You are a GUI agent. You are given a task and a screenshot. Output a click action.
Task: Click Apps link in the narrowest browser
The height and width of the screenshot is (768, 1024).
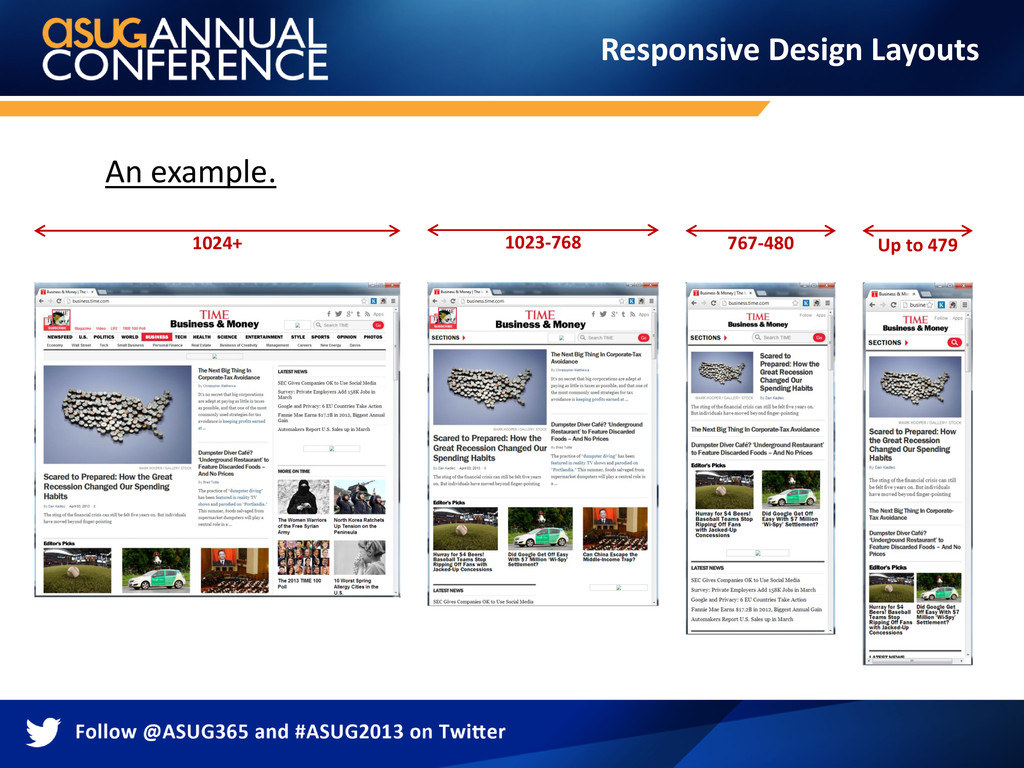(957, 318)
